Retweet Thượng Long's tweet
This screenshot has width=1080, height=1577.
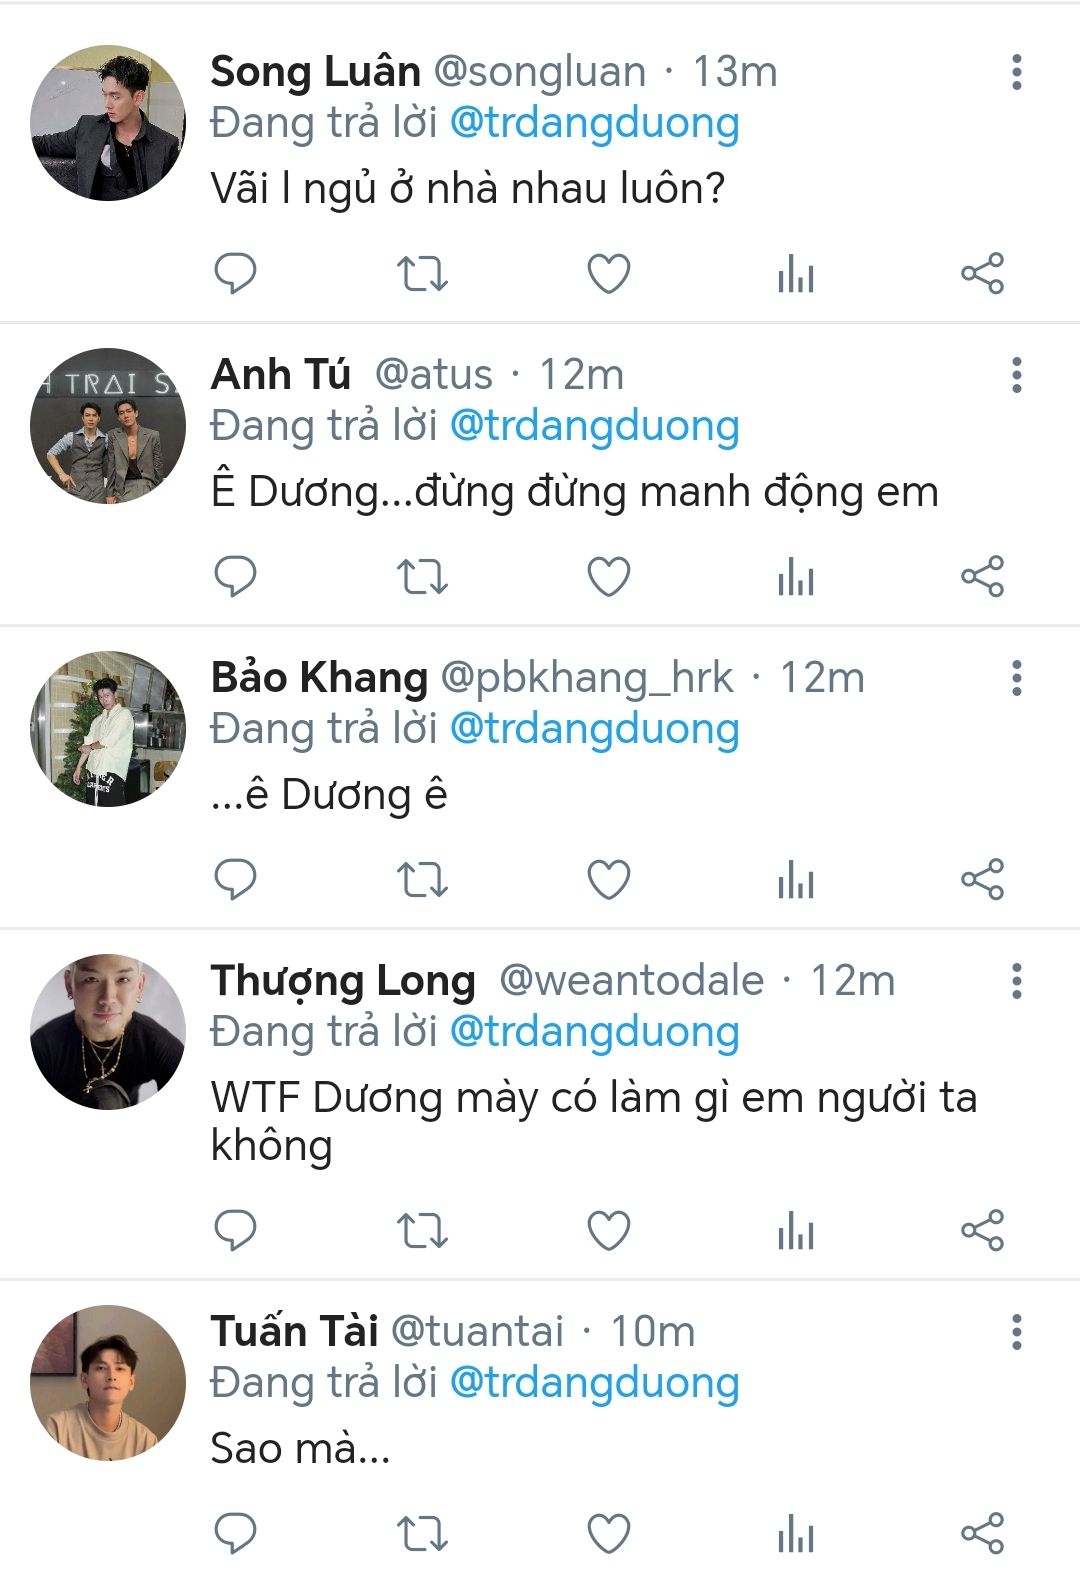click(x=422, y=1230)
